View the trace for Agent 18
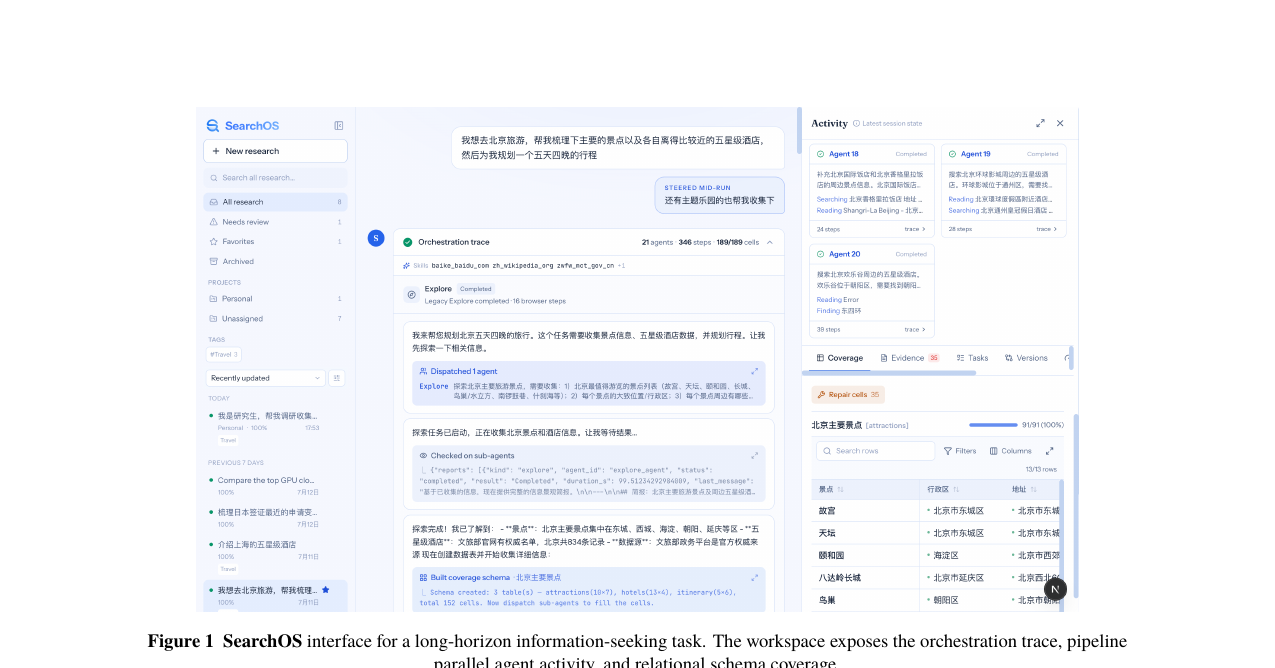The width and height of the screenshot is (1275, 668). click(915, 229)
